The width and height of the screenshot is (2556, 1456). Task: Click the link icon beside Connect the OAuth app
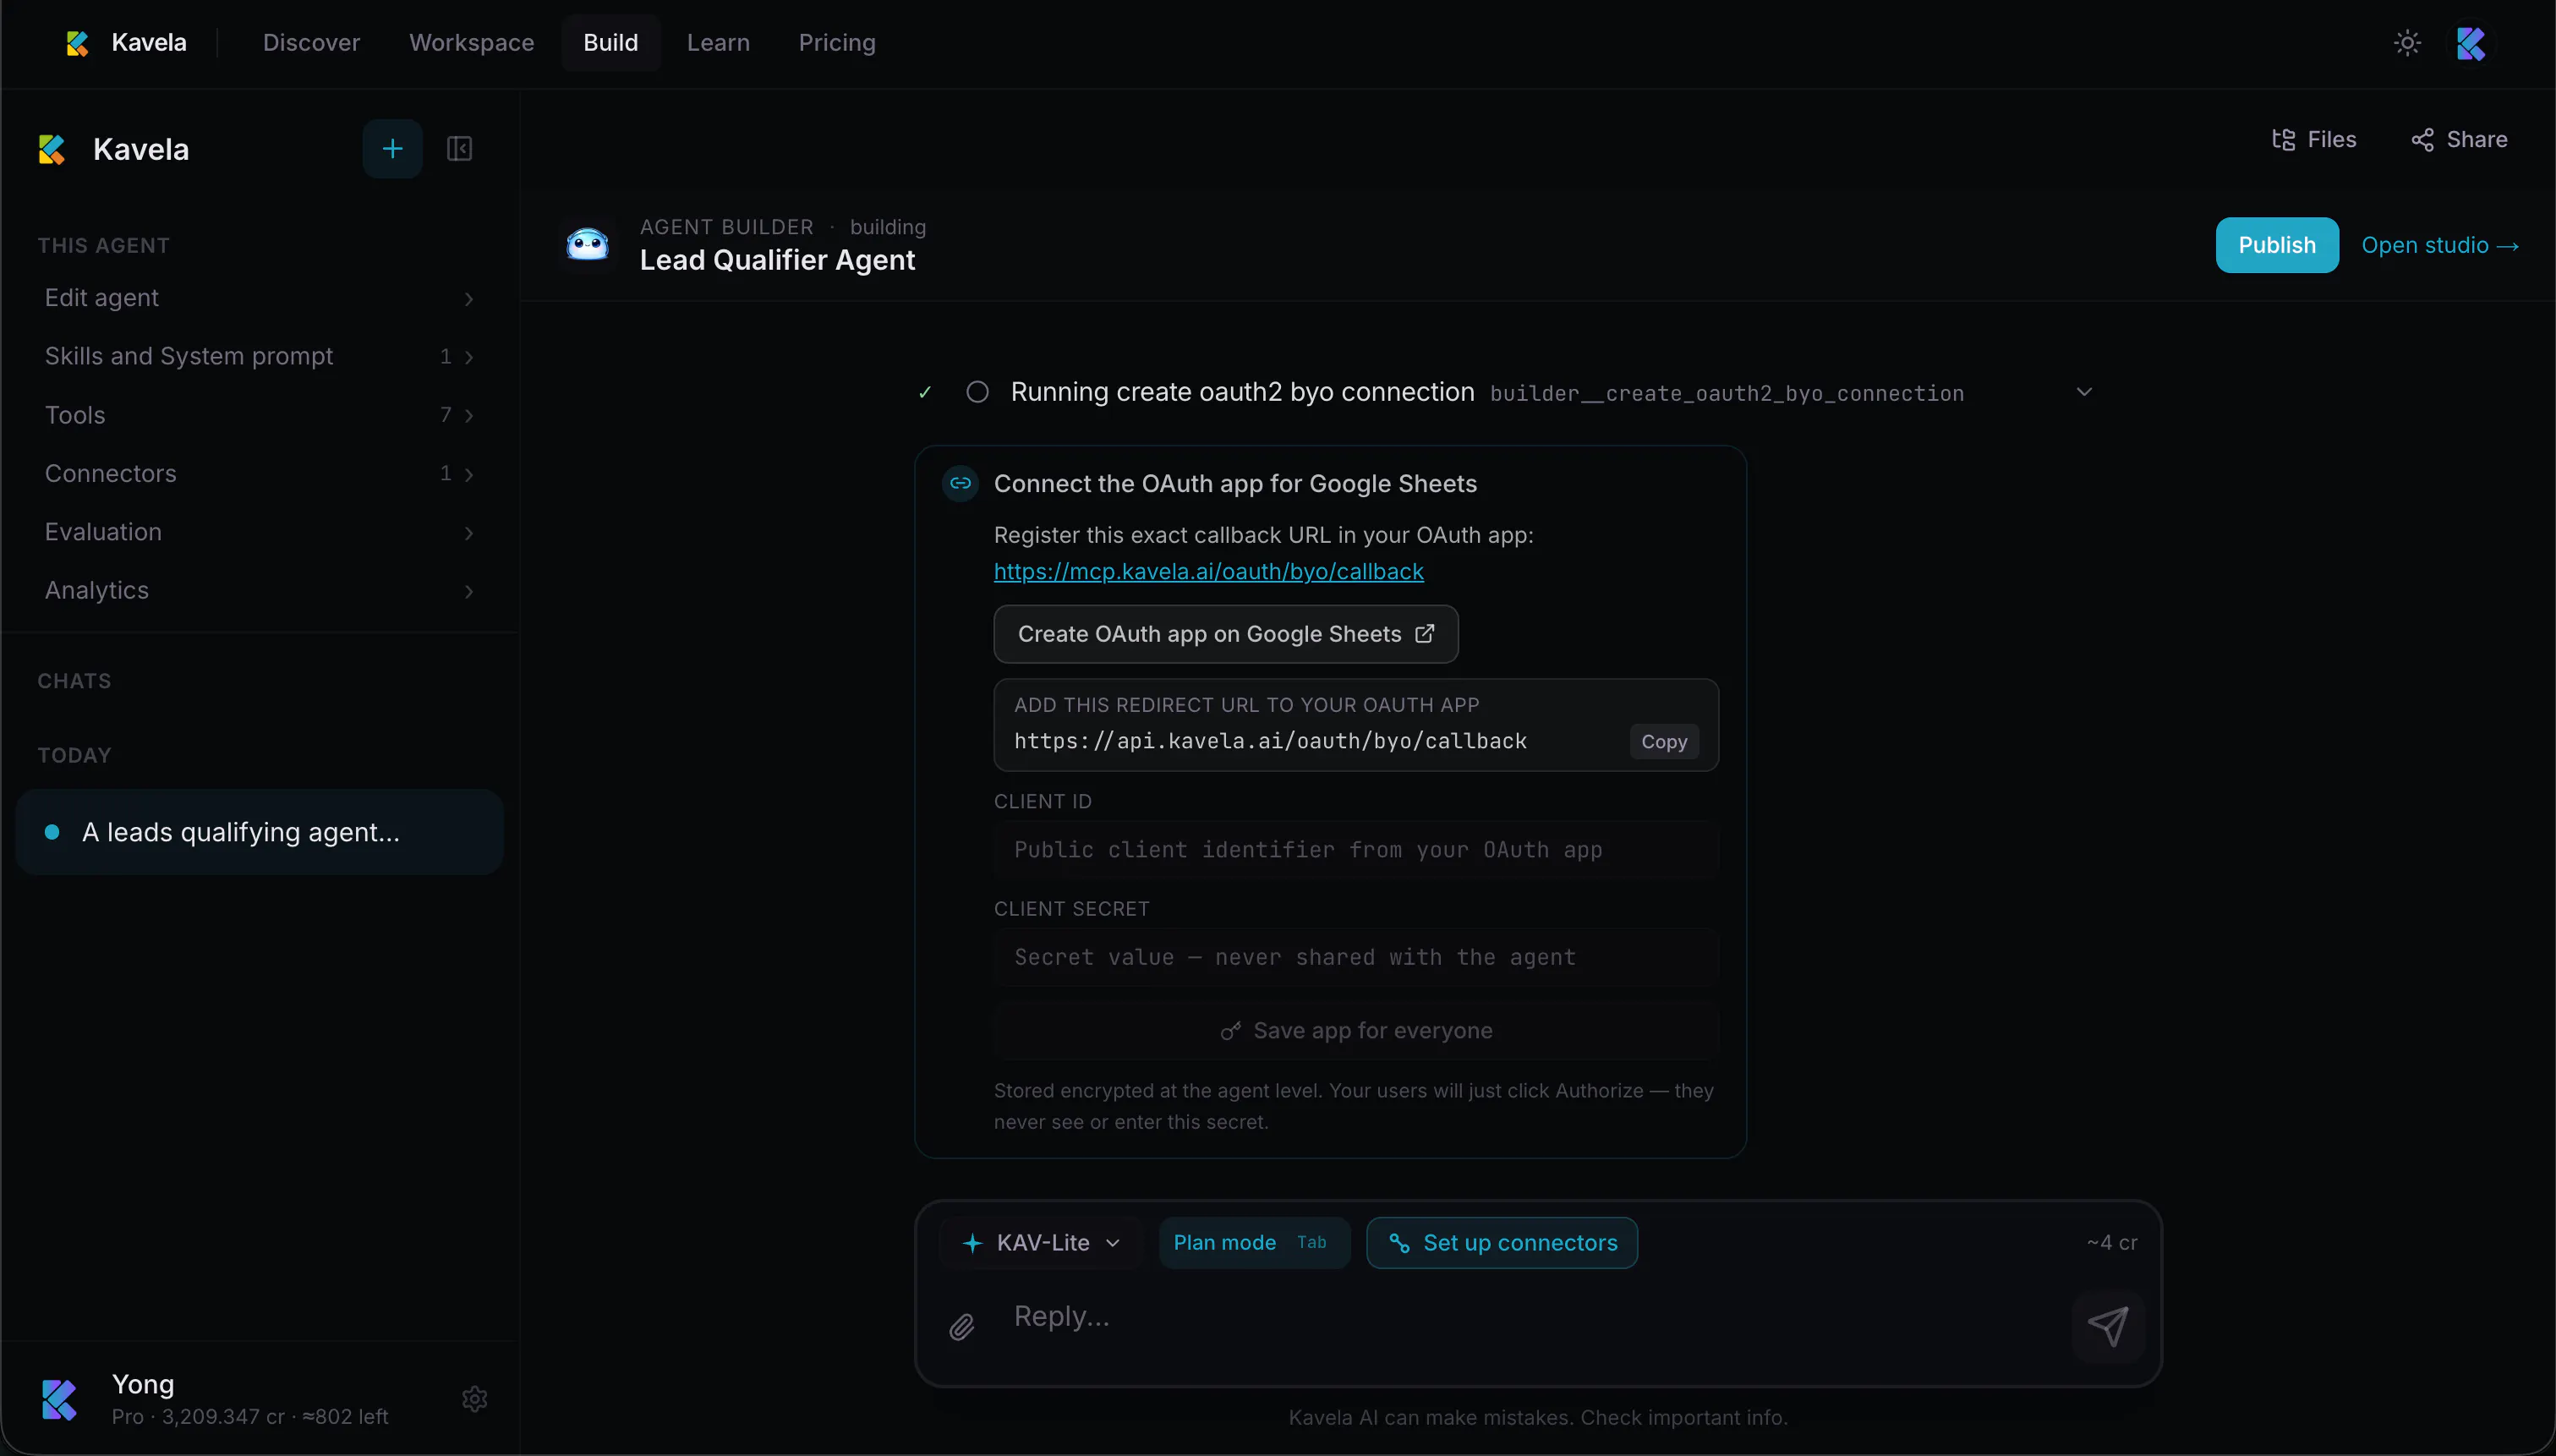click(x=960, y=484)
